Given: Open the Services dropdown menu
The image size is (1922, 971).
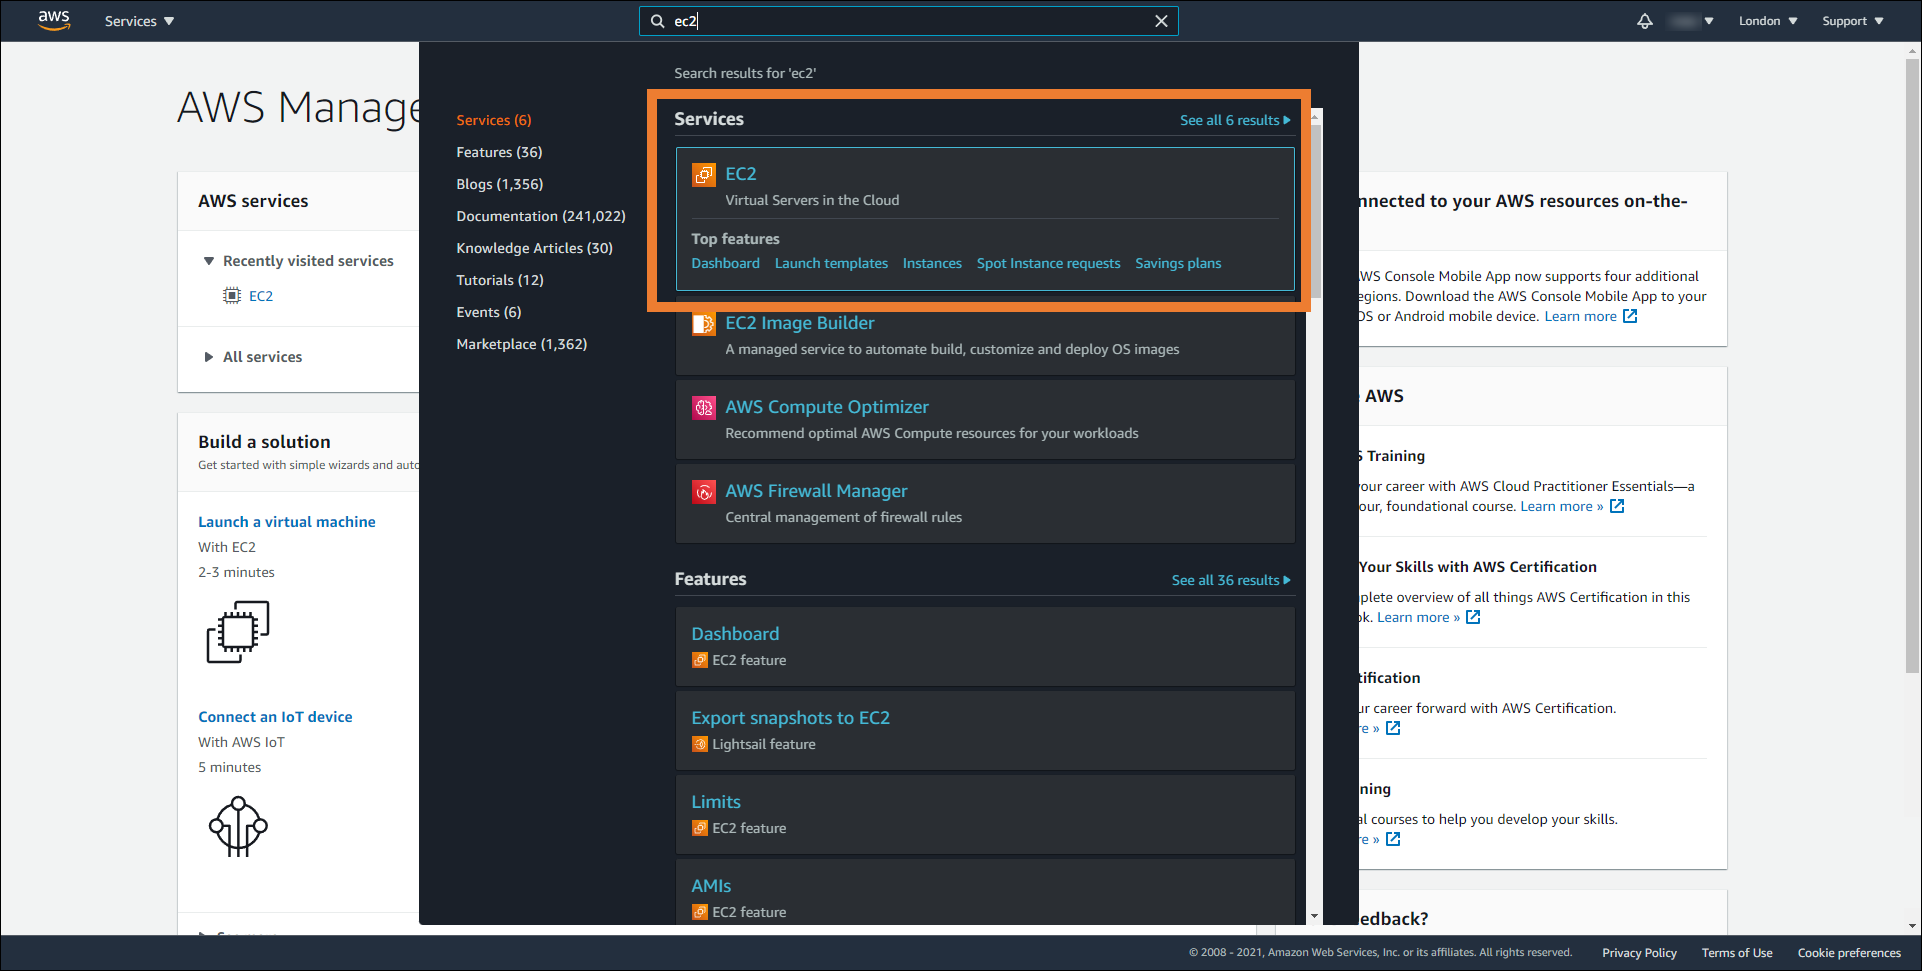Looking at the screenshot, I should (139, 21).
